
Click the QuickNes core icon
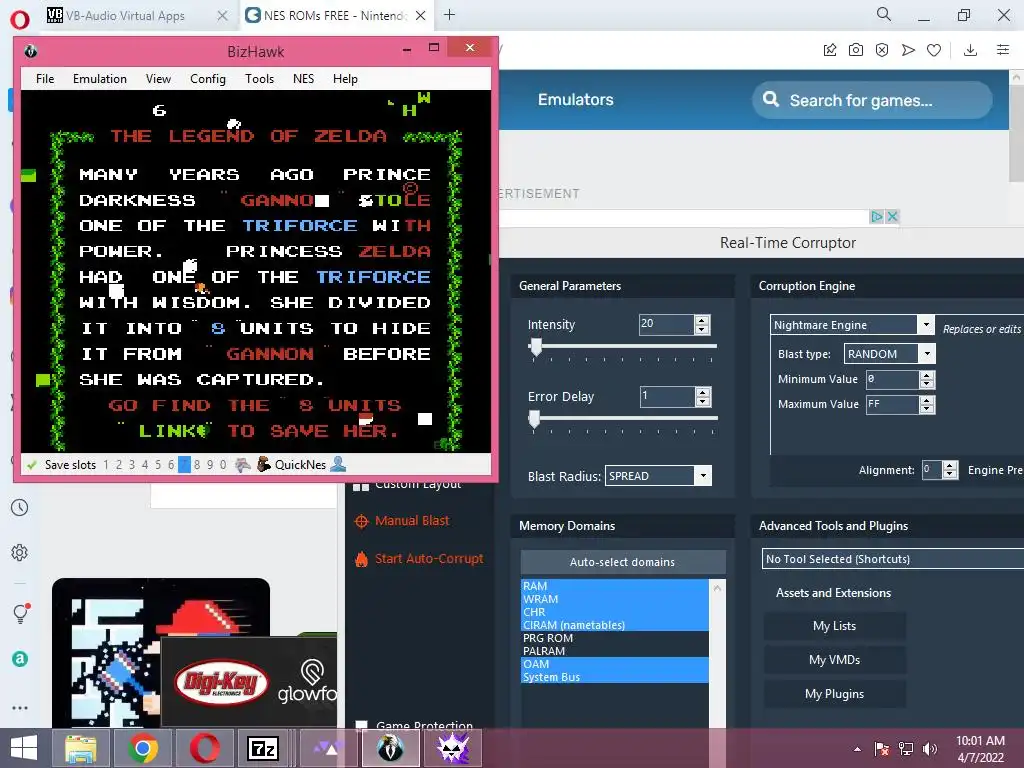264,464
